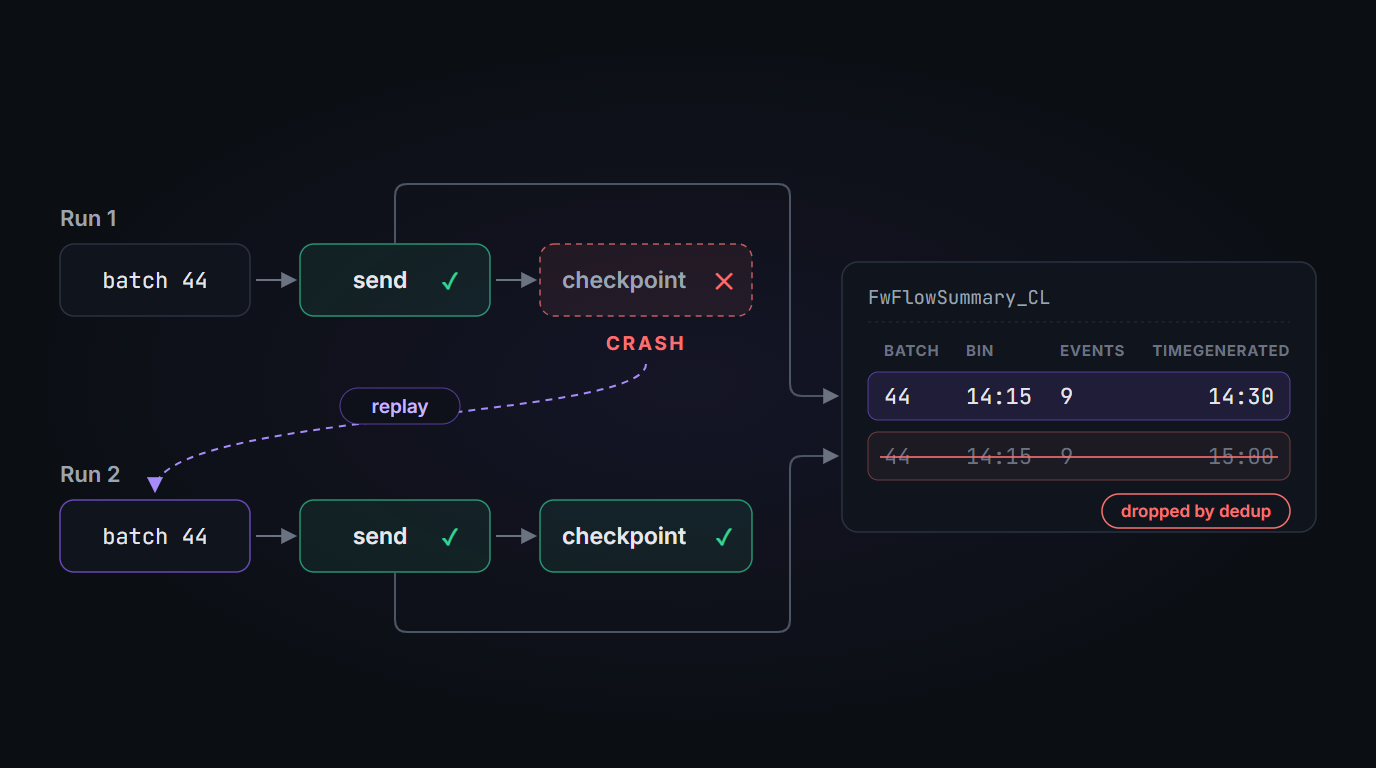Click the struck-through 15:00 time value
Viewport: 1376px width, 768px height.
click(1241, 456)
